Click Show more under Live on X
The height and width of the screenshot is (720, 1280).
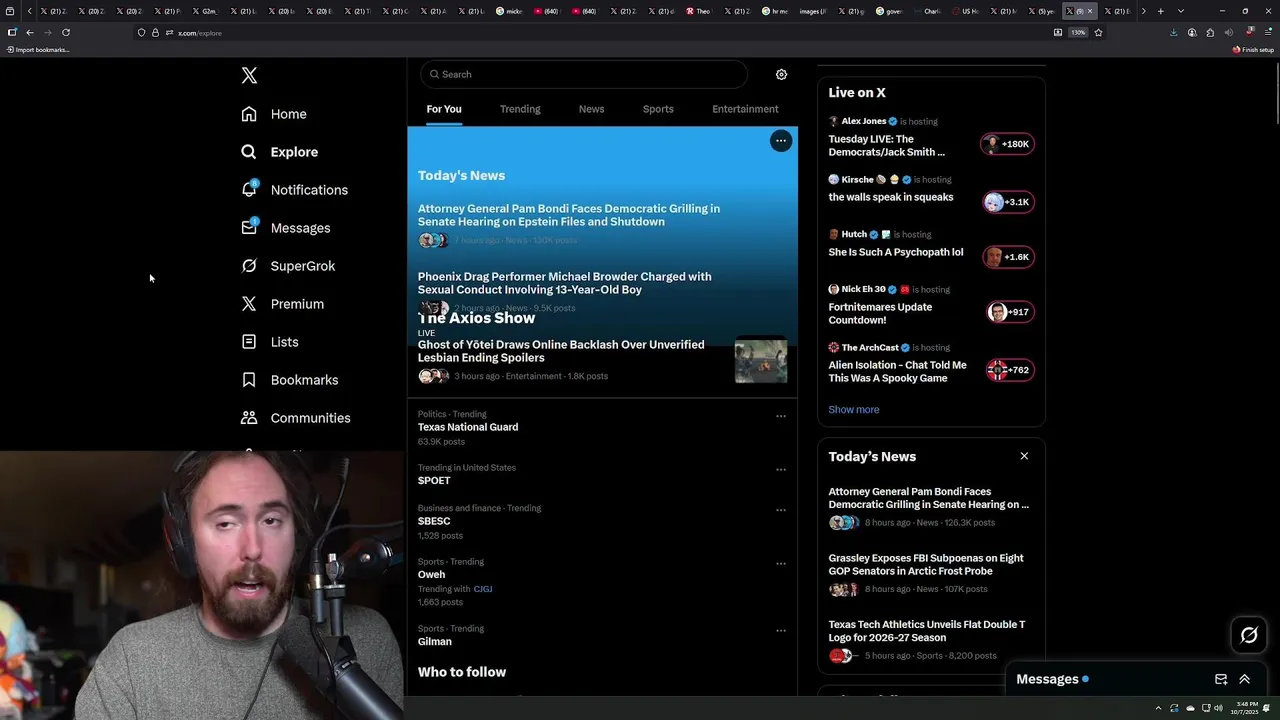tap(854, 410)
